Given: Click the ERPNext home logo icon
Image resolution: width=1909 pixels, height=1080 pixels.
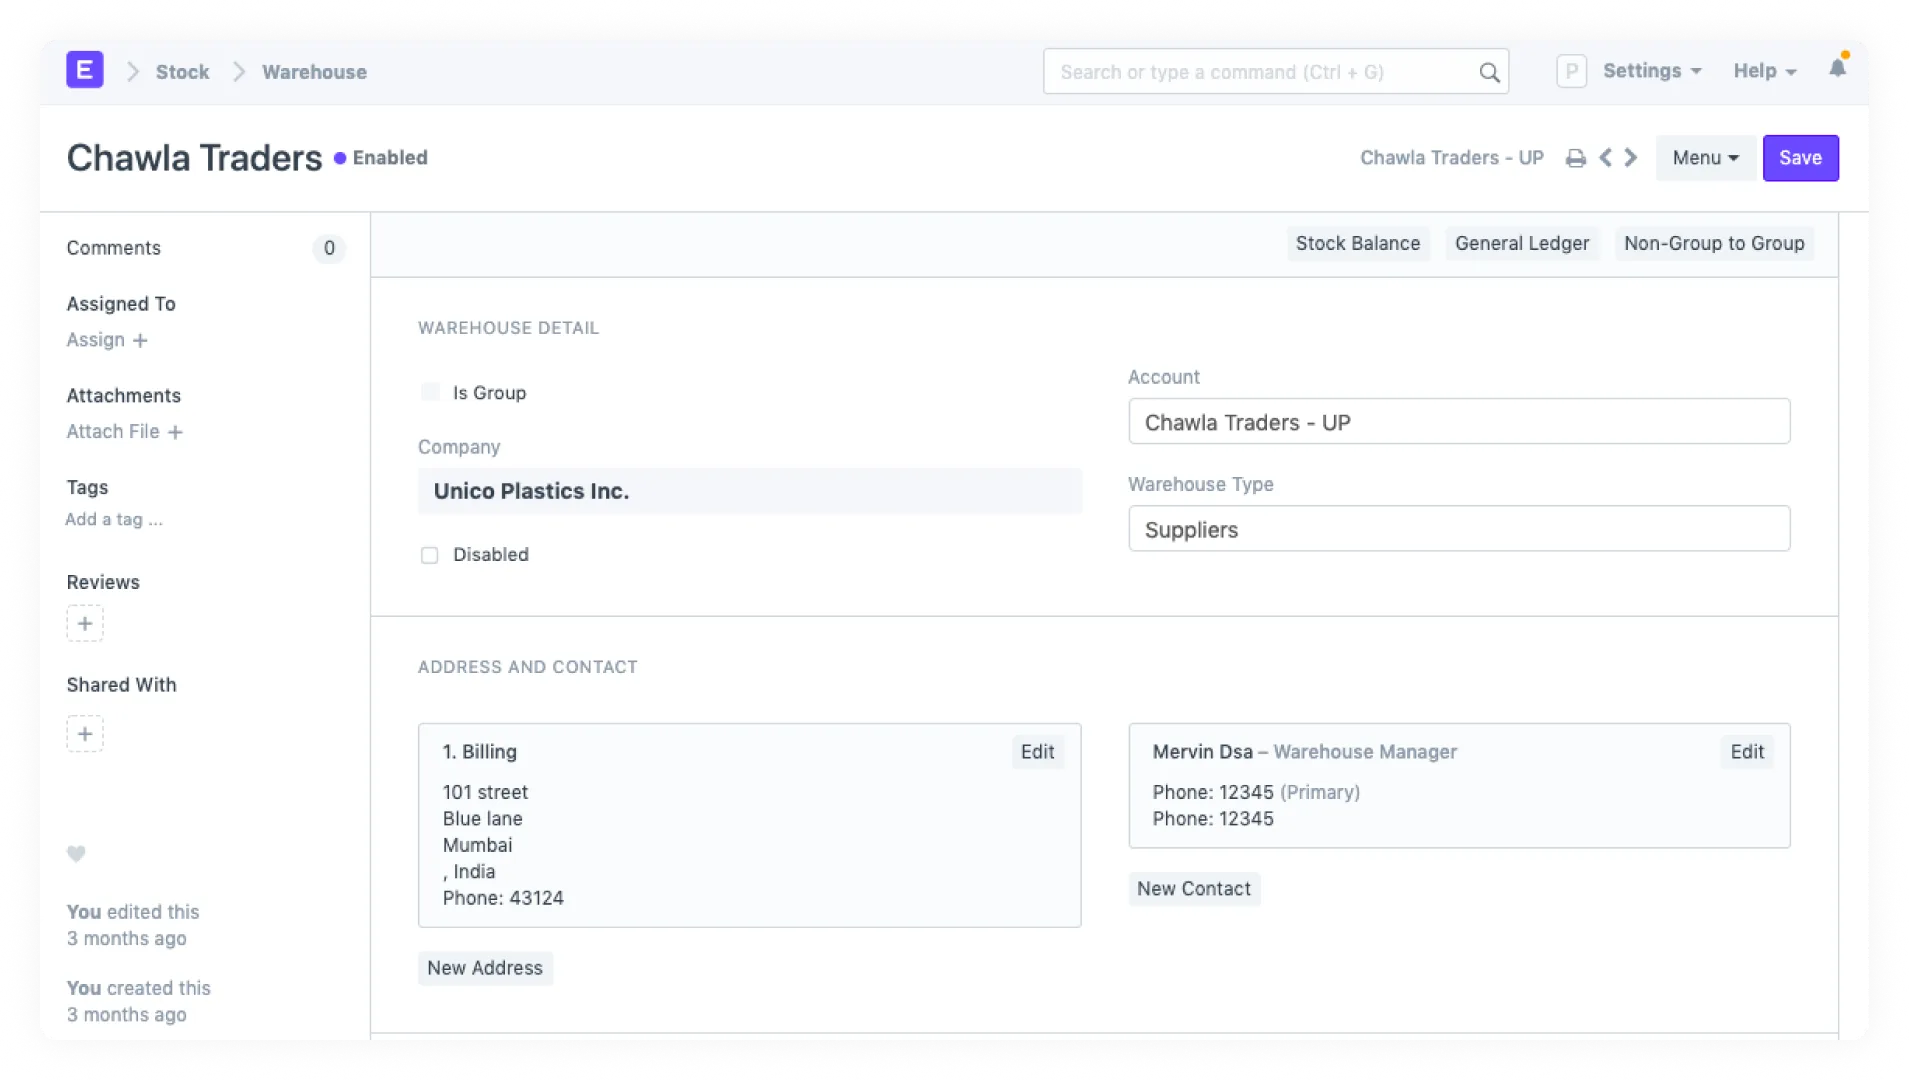Looking at the screenshot, I should click(85, 71).
